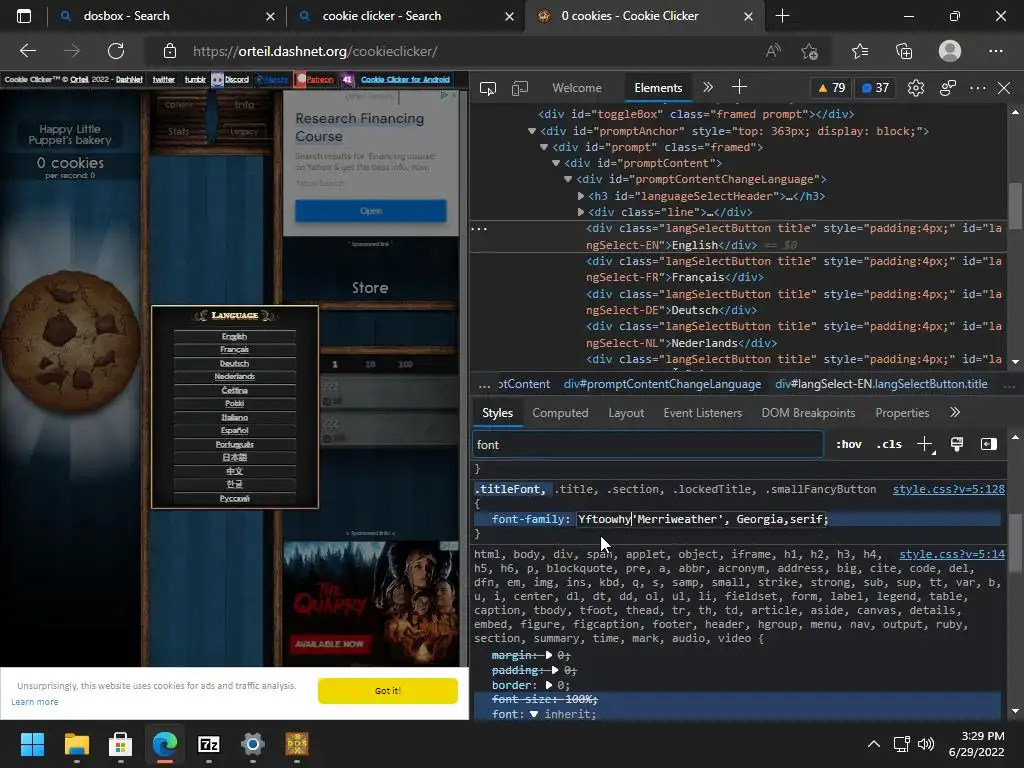Viewport: 1024px width, 768px height.
Task: Choose Français in Language dialog
Action: (234, 350)
